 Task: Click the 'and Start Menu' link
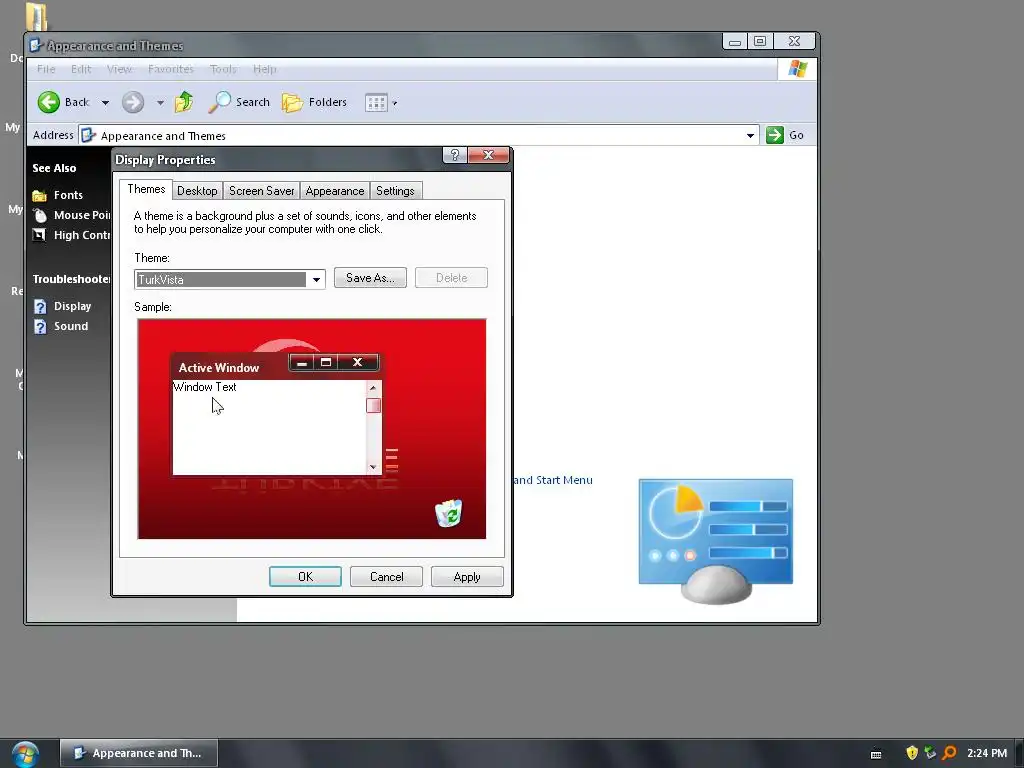point(553,480)
